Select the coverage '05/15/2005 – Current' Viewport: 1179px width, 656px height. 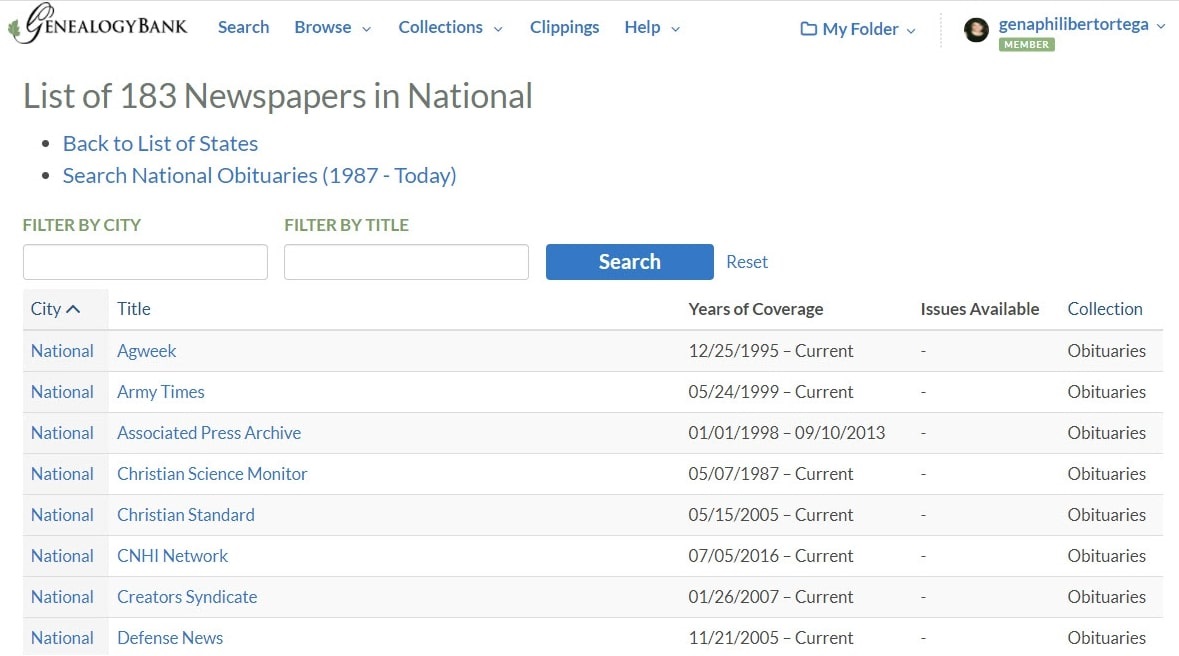point(771,515)
